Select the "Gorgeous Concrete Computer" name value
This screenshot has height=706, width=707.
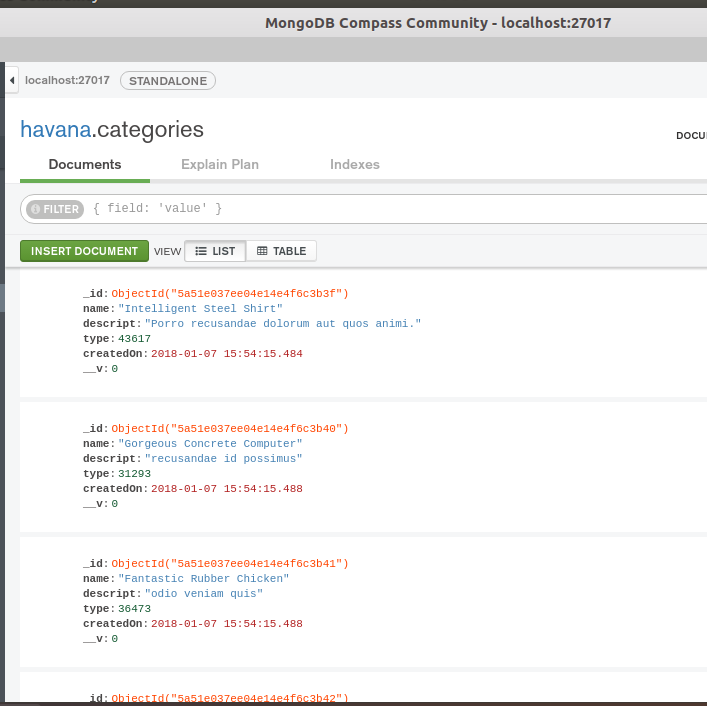click(210, 443)
